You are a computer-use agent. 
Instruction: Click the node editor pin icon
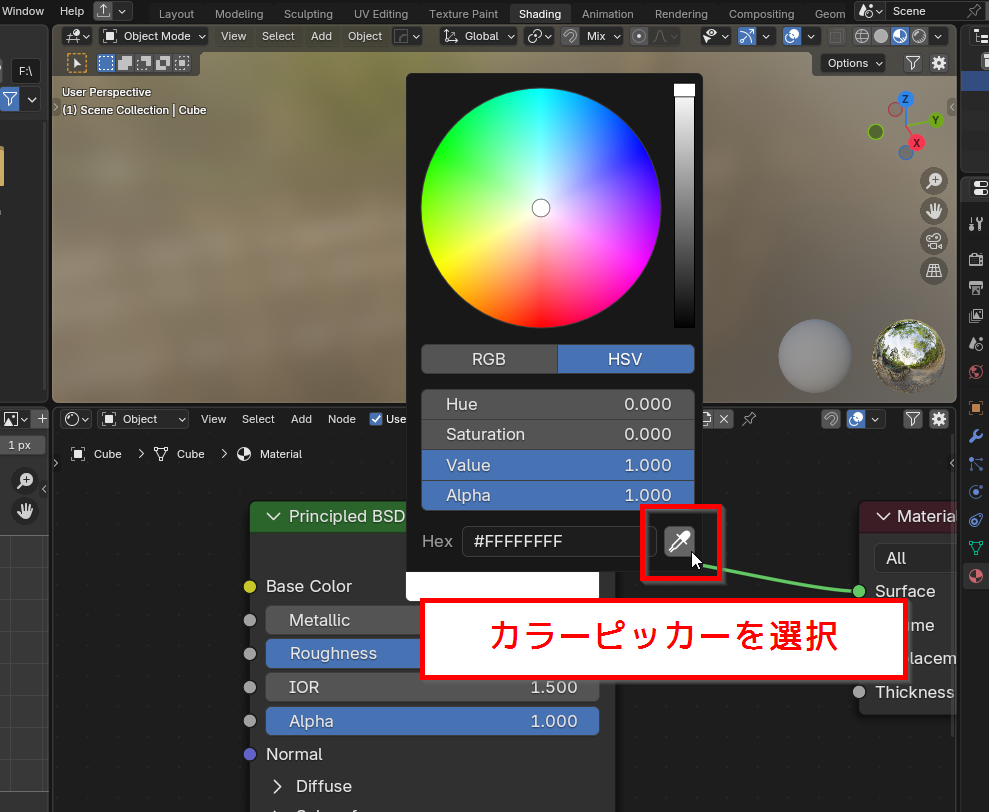[749, 419]
